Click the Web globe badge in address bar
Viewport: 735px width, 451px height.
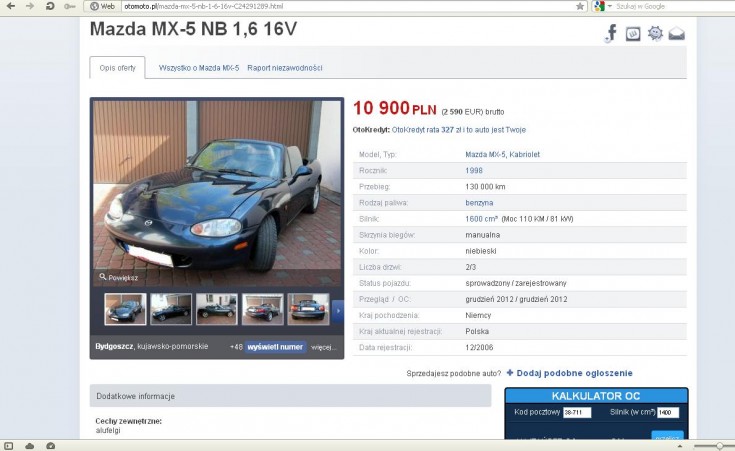pos(102,6)
